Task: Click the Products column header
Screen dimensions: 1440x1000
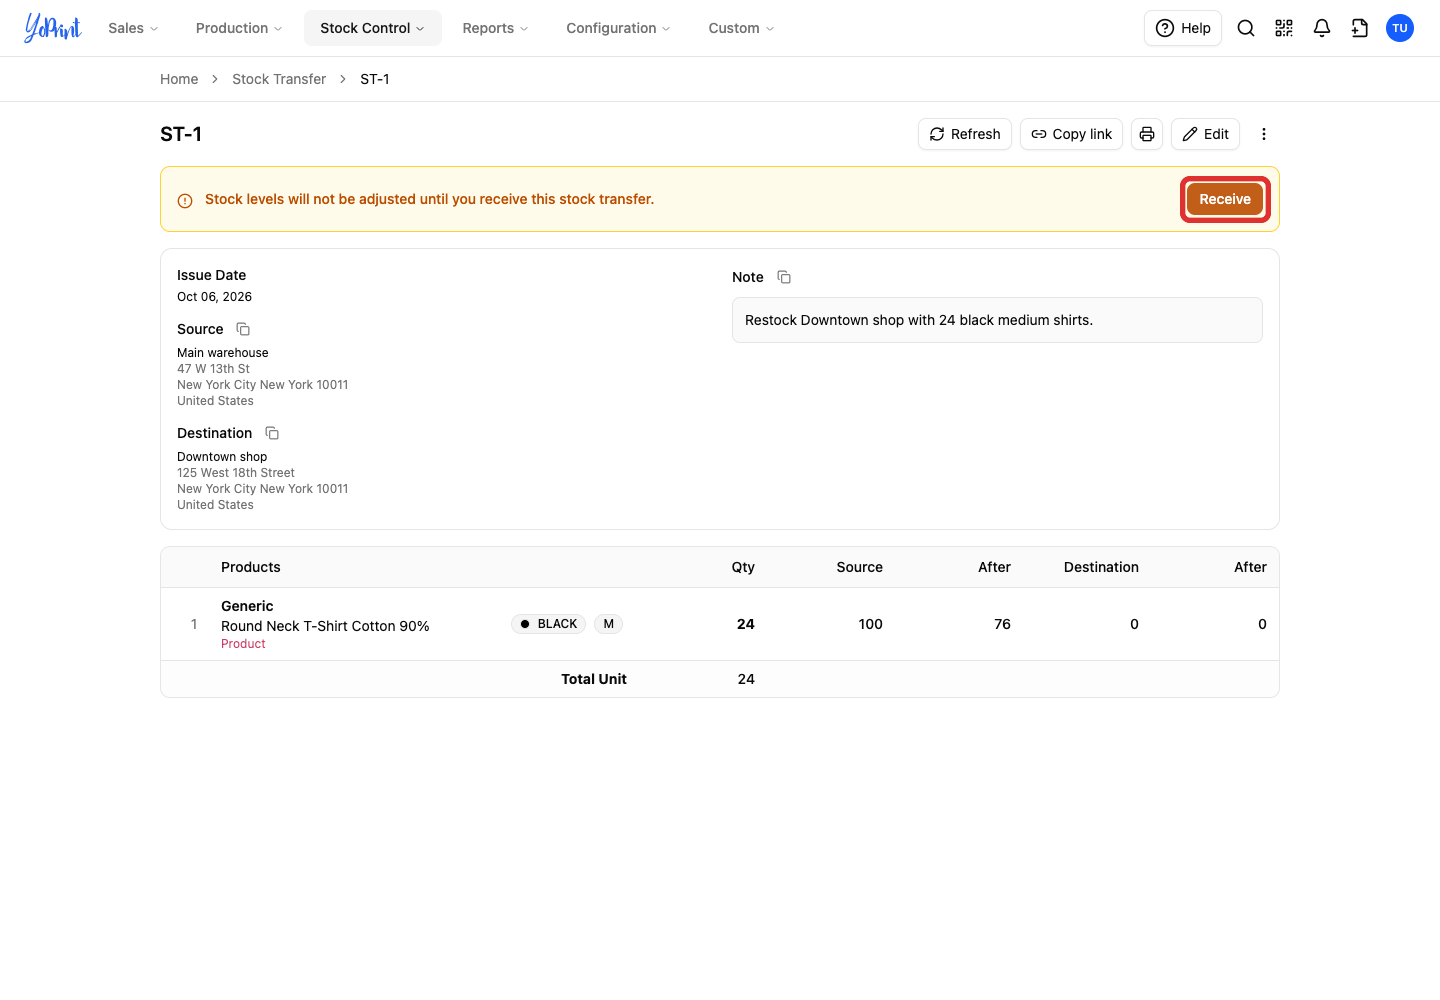Action: 251,567
